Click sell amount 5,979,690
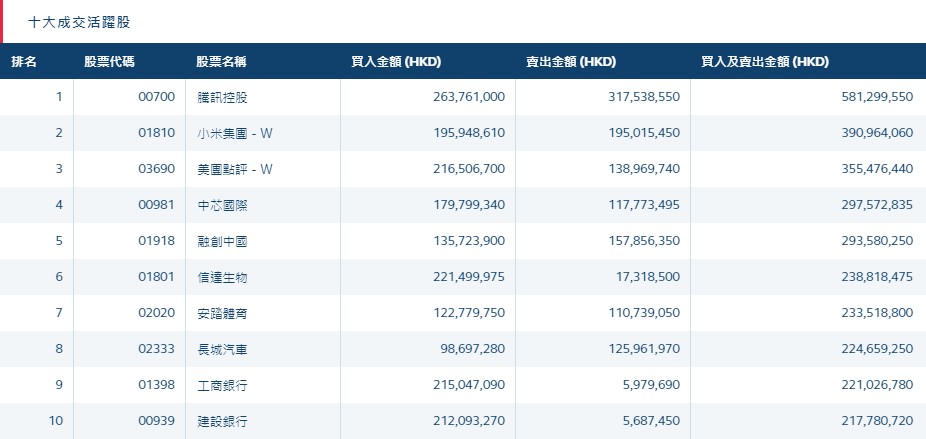The image size is (926, 439). point(651,385)
